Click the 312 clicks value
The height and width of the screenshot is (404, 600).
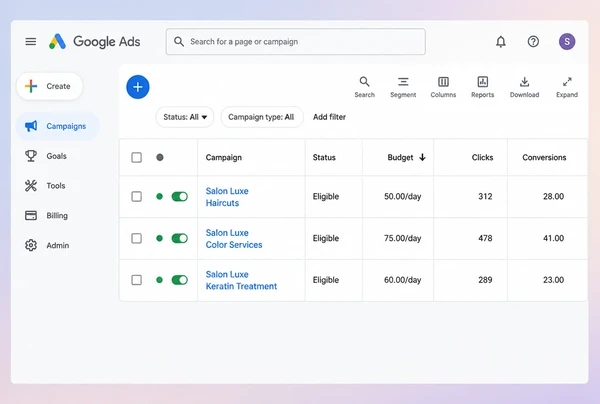[x=485, y=196]
